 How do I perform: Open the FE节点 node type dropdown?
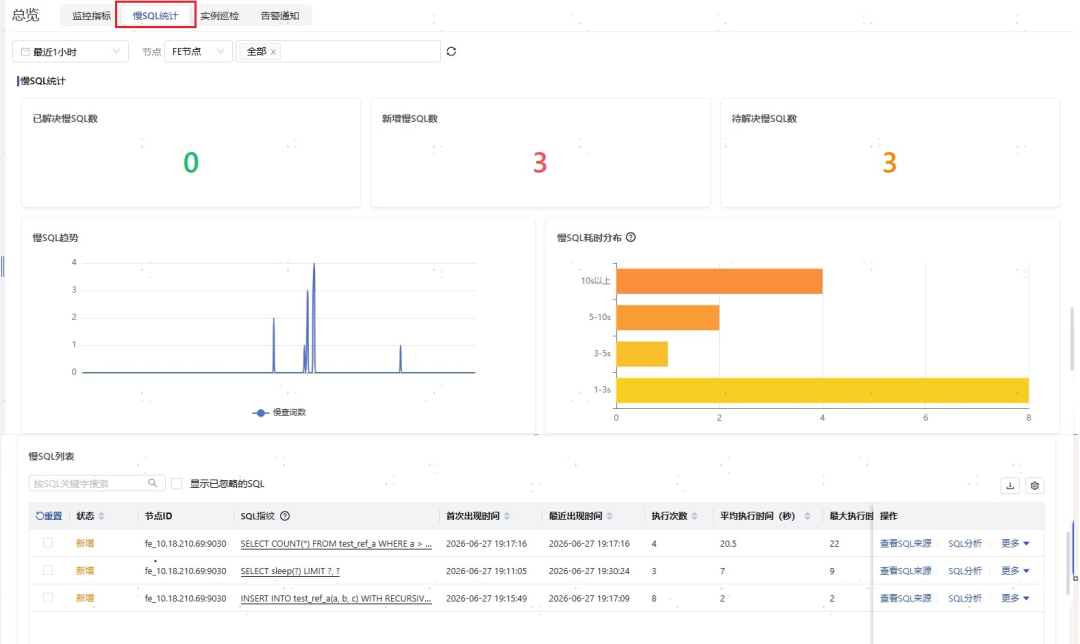(198, 52)
